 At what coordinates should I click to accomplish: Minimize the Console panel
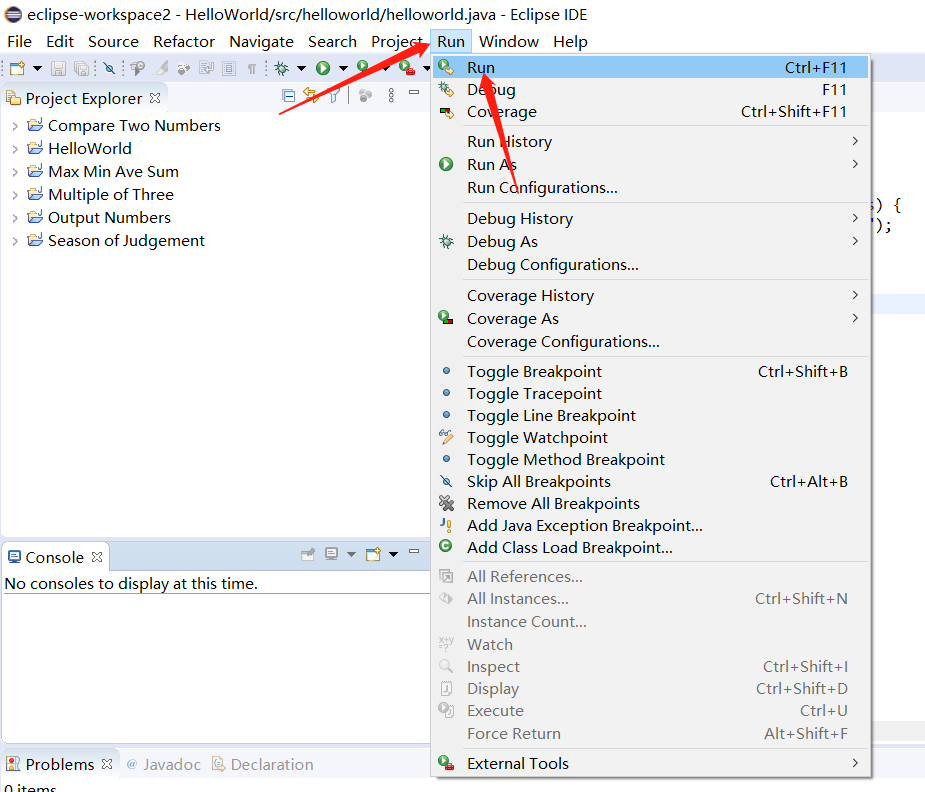point(414,551)
